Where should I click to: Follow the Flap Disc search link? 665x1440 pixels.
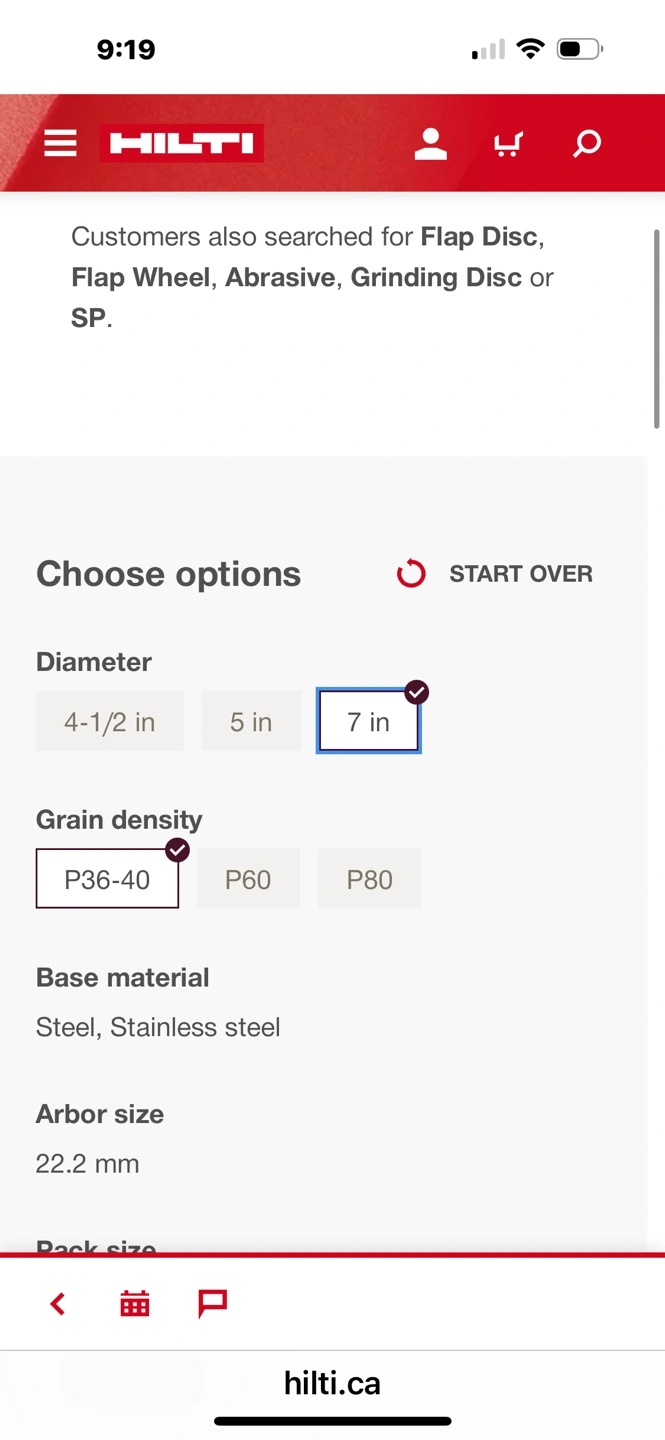pos(480,237)
